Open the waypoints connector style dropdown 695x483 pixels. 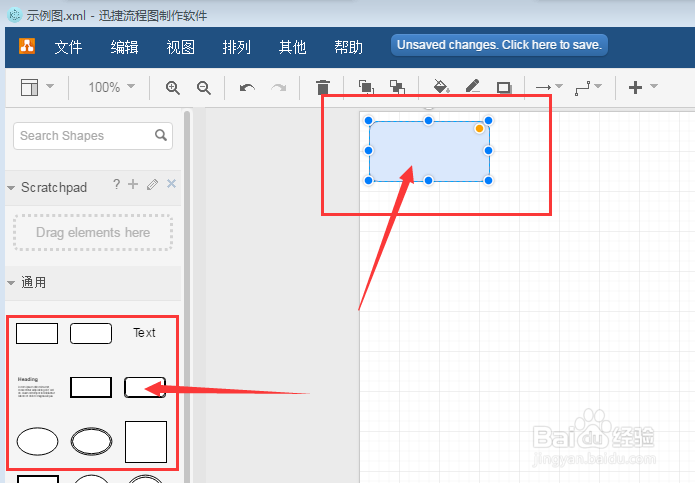point(588,87)
